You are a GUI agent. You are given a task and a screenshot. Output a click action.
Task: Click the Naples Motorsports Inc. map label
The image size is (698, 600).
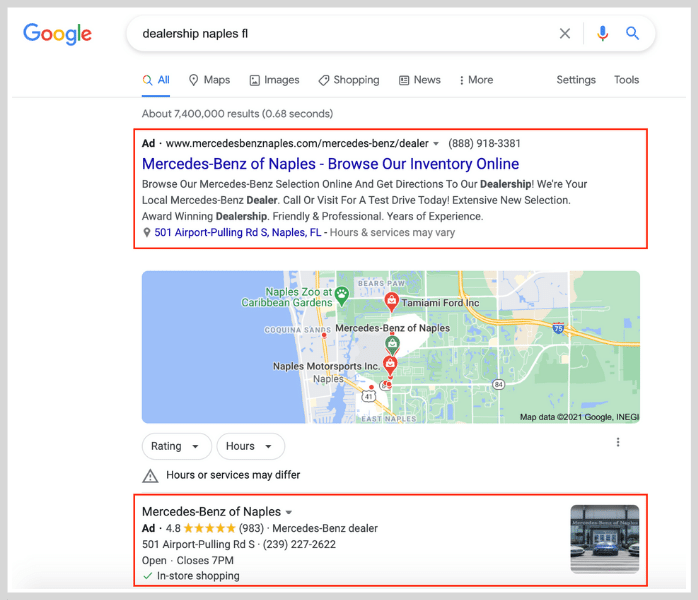coord(326,366)
